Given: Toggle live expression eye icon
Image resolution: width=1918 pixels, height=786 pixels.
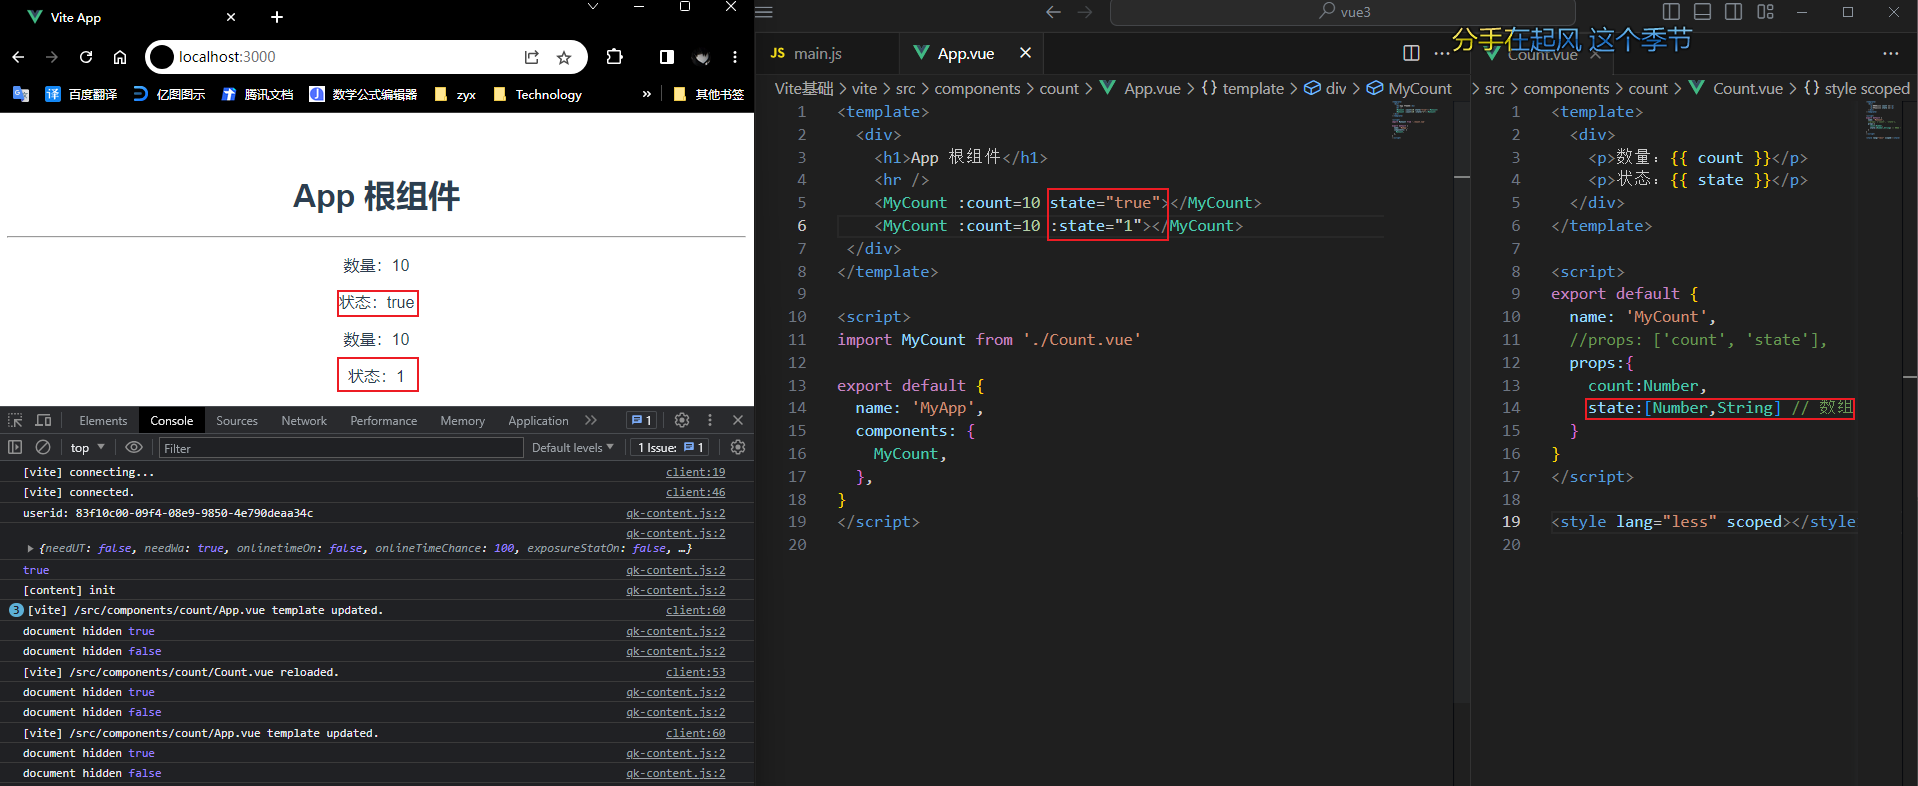Looking at the screenshot, I should pyautogui.click(x=134, y=447).
